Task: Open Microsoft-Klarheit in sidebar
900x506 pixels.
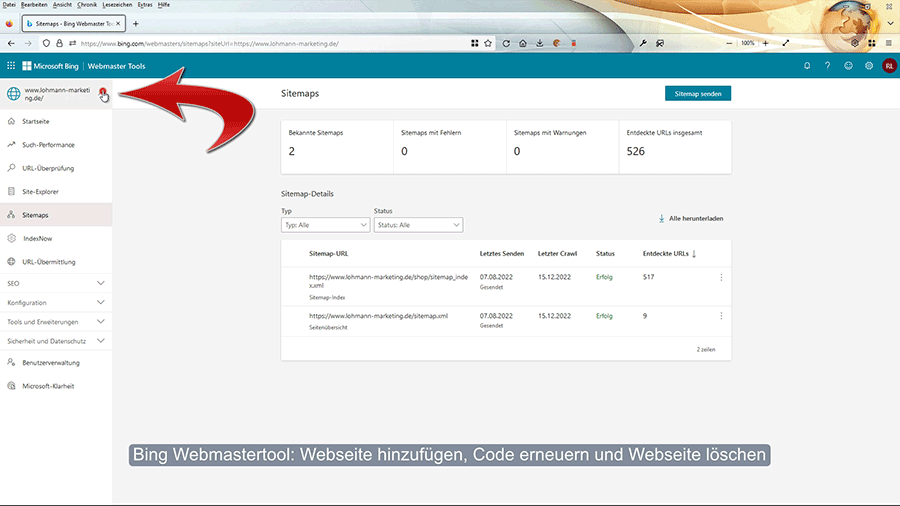Action: pyautogui.click(x=56, y=387)
